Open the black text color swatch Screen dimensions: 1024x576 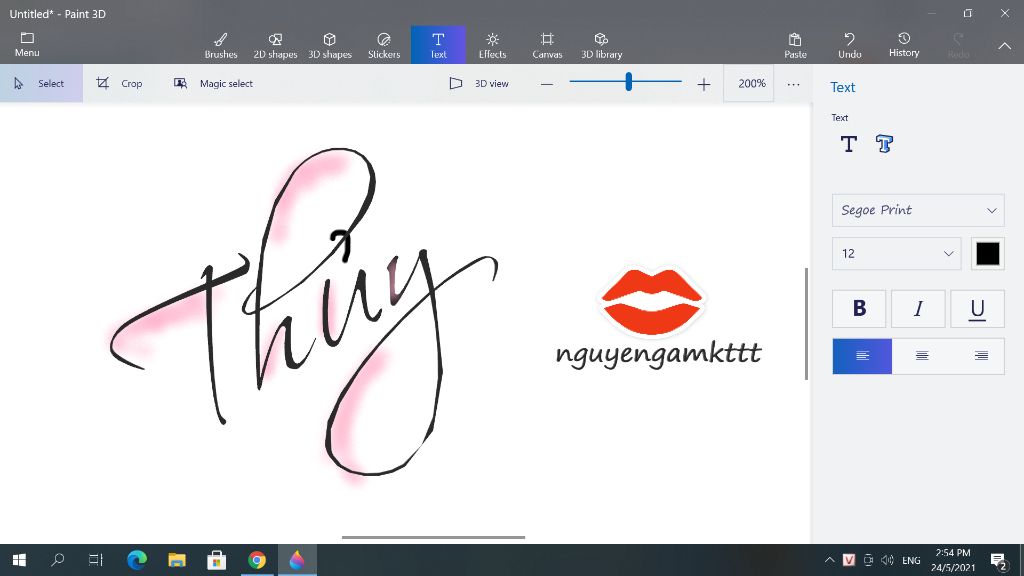pos(987,253)
